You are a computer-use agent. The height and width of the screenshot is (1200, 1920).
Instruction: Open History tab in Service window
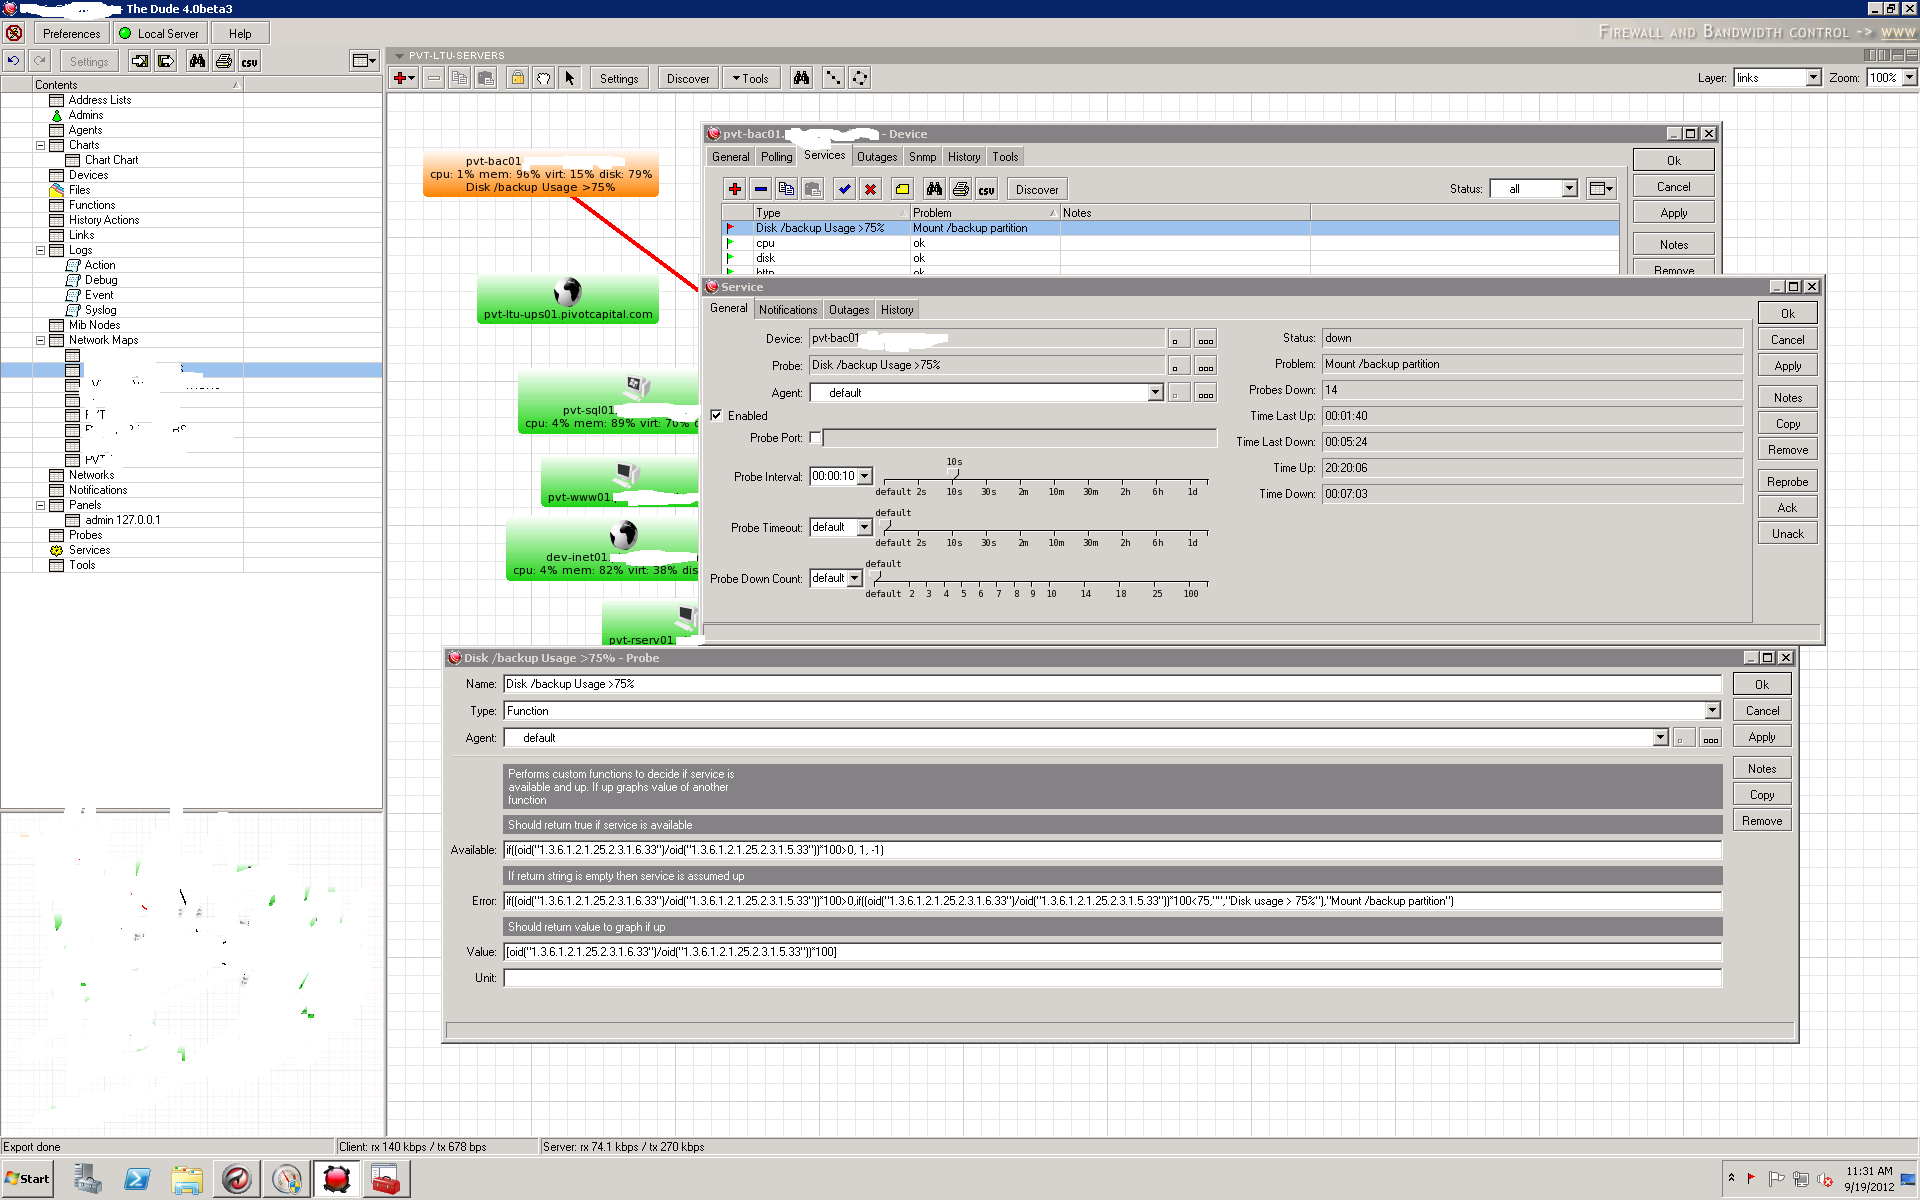coord(897,310)
